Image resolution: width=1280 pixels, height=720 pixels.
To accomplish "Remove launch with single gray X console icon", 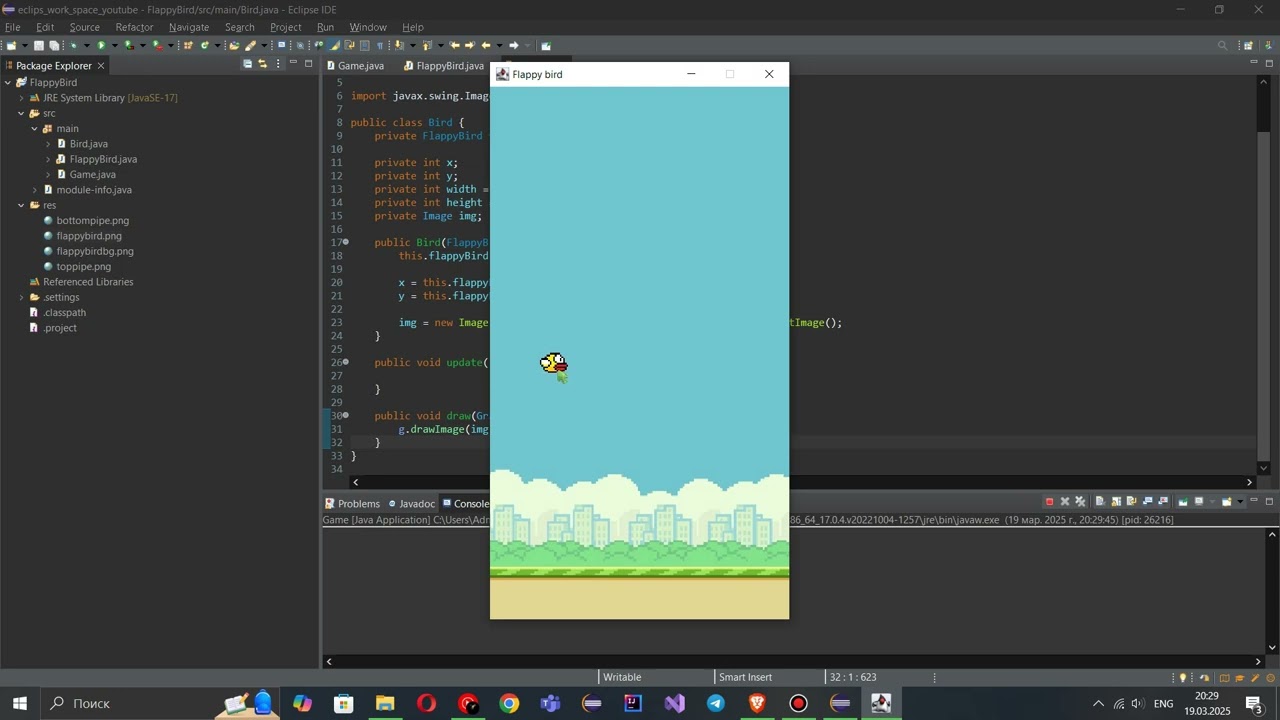I will 1065,501.
